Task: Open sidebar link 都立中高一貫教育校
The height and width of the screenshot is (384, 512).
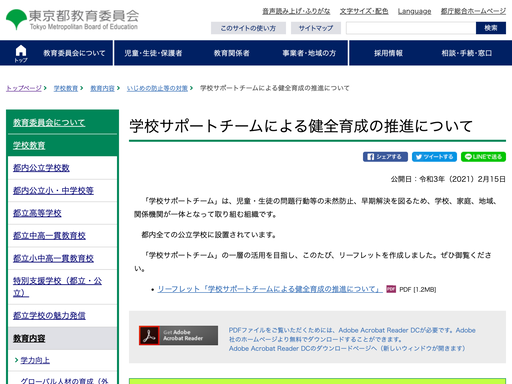Action: pyautogui.click(x=49, y=236)
